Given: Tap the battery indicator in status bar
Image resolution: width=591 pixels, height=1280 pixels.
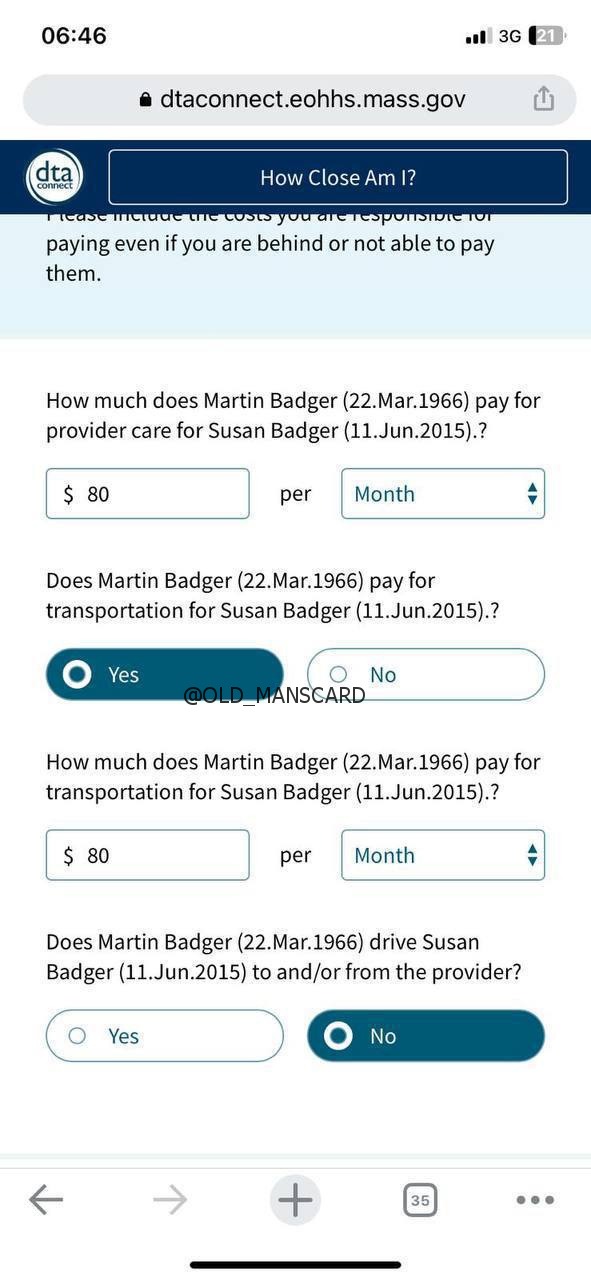Looking at the screenshot, I should tap(548, 36).
